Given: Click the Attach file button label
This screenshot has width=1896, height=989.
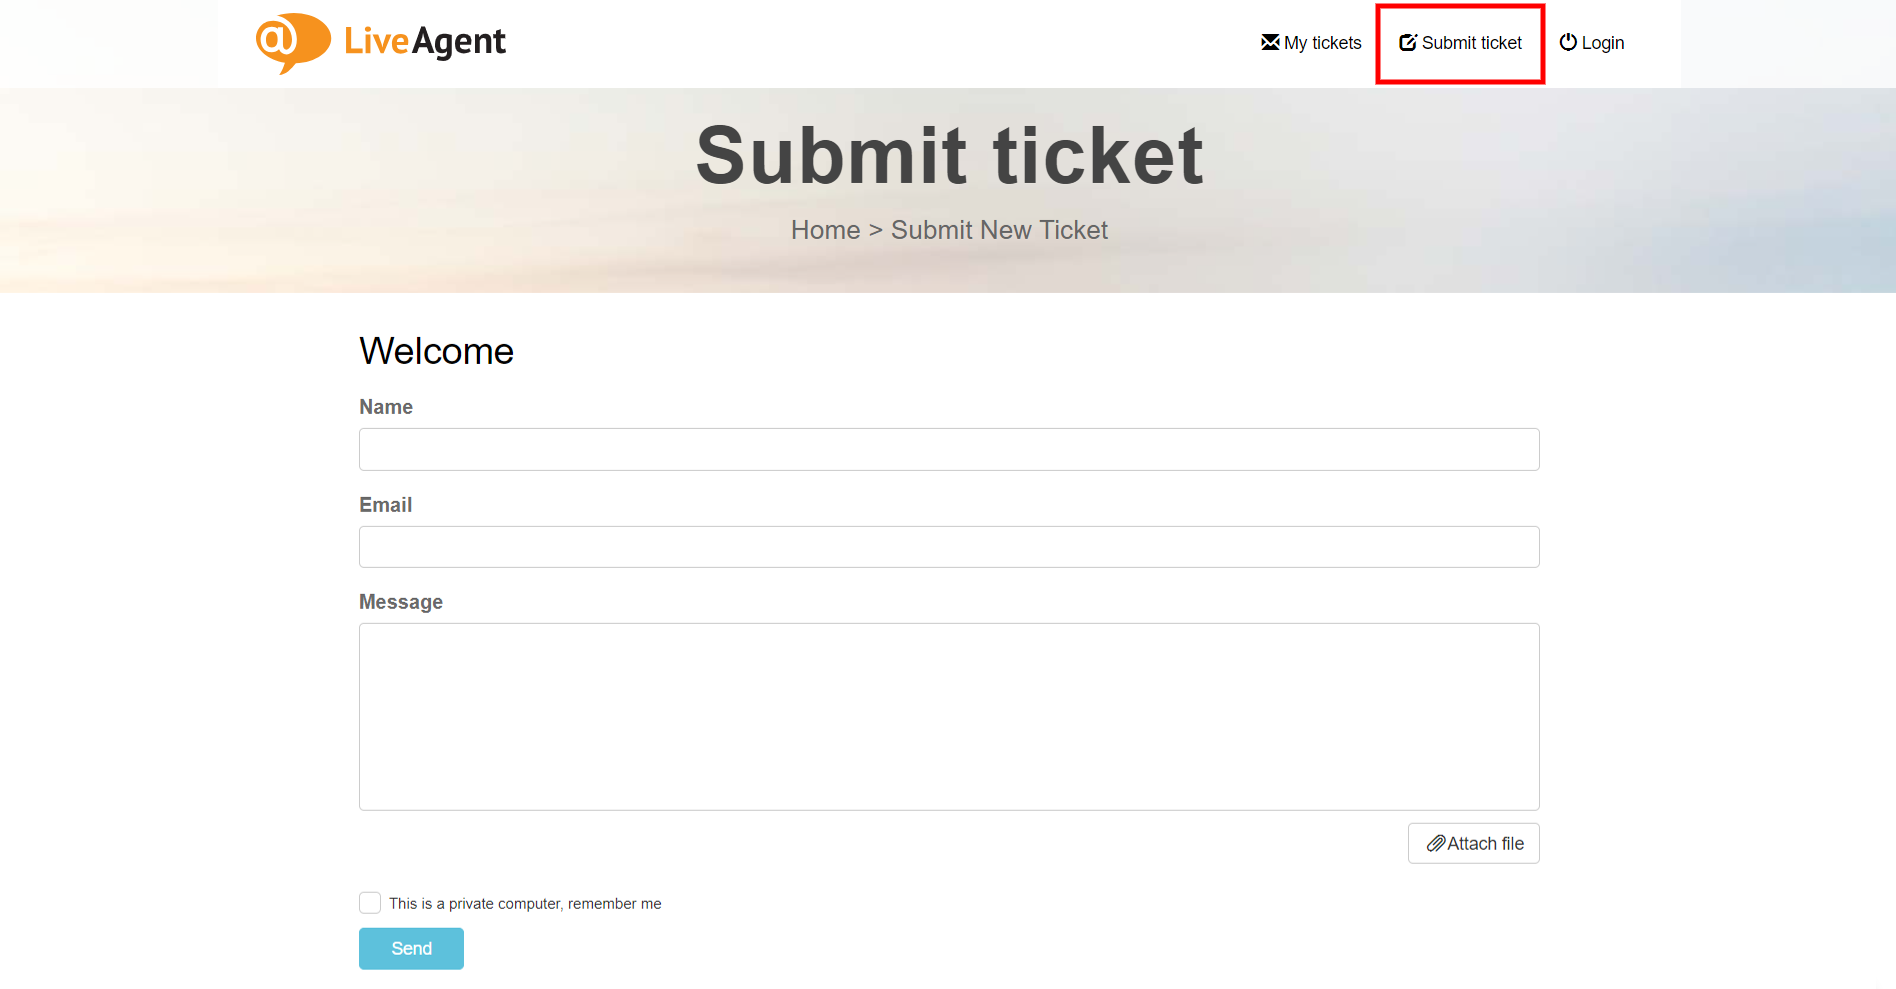Looking at the screenshot, I should (1485, 844).
